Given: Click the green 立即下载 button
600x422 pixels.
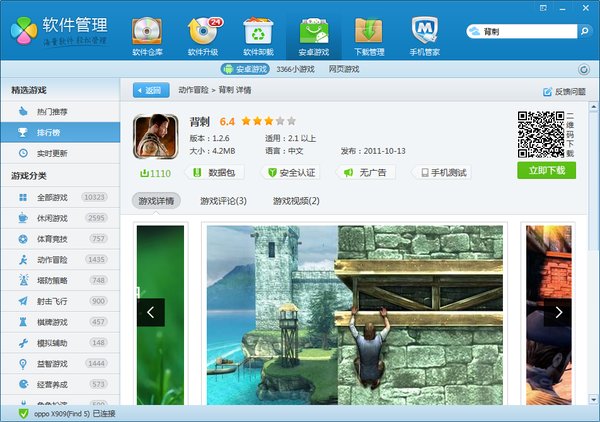Looking at the screenshot, I should [546, 170].
